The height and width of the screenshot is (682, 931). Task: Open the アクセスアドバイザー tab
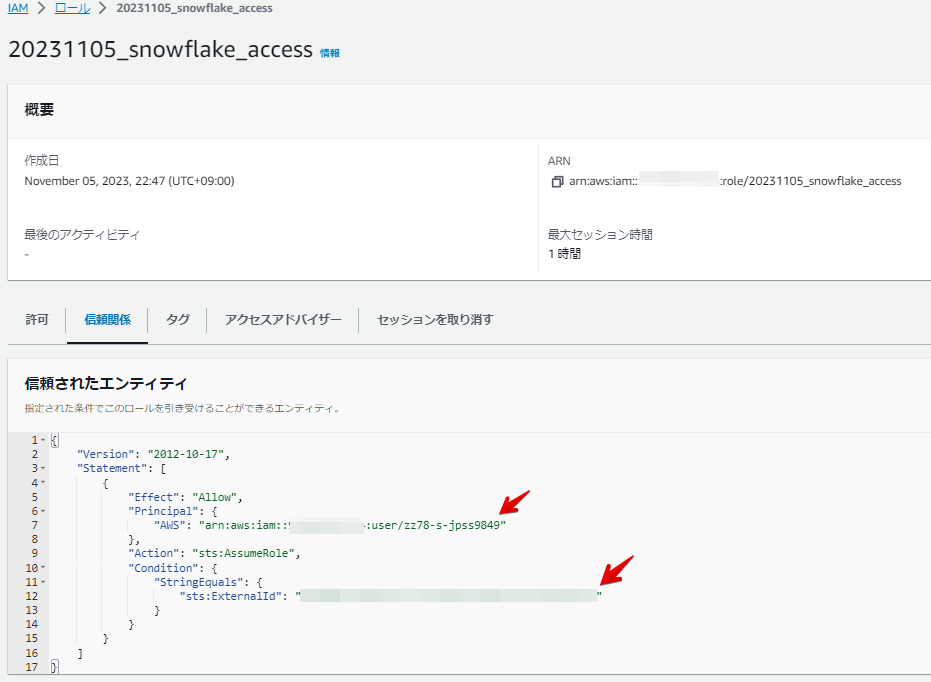283,319
